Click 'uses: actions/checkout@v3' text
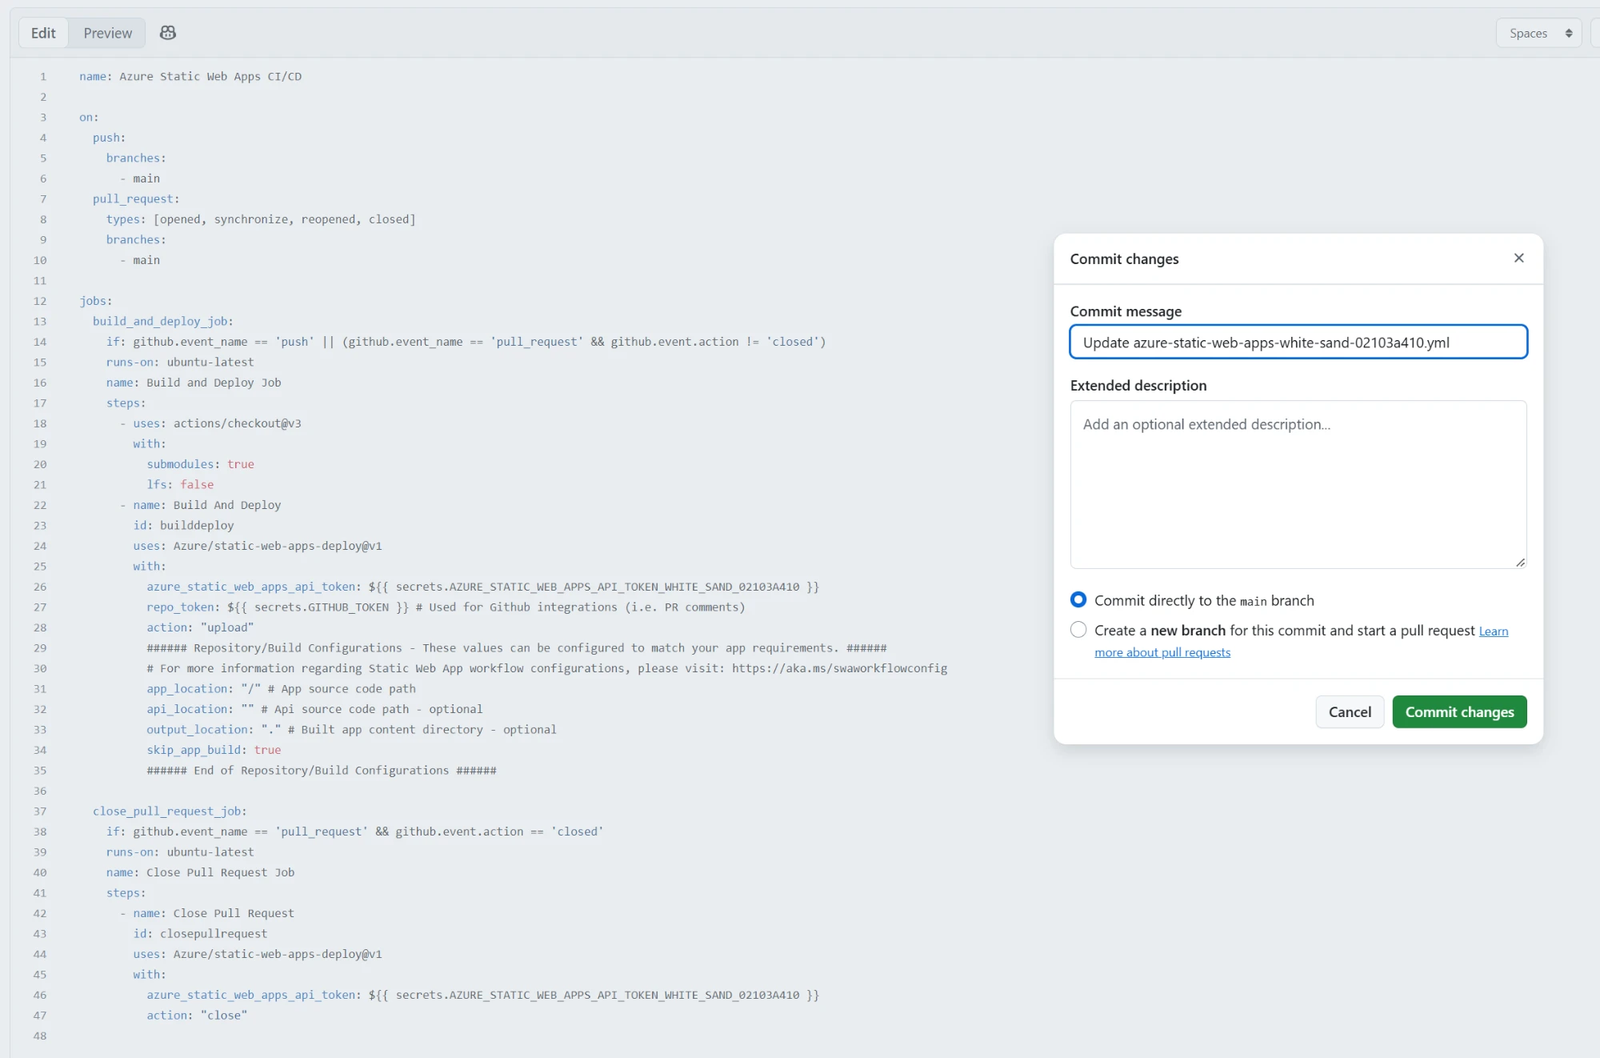1600x1058 pixels. click(x=217, y=423)
